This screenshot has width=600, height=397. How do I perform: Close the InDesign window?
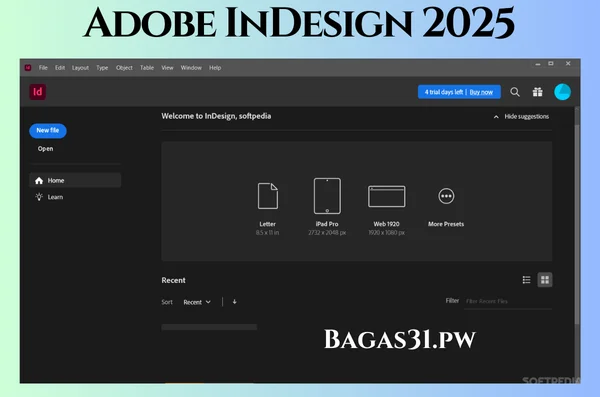click(568, 64)
